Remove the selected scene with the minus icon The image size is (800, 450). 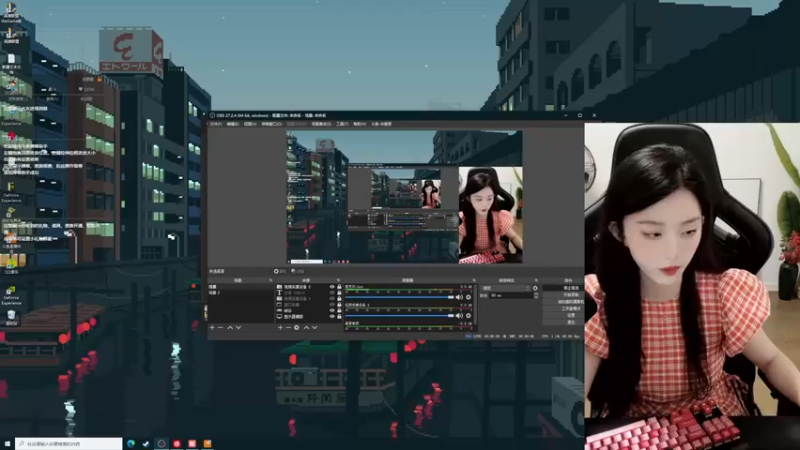coord(220,328)
